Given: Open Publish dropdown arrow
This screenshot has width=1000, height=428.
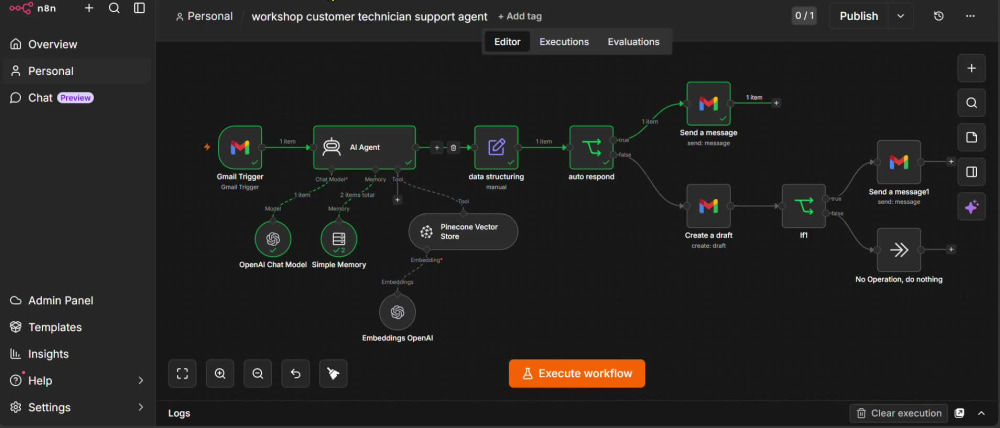Looking at the screenshot, I should click(901, 16).
